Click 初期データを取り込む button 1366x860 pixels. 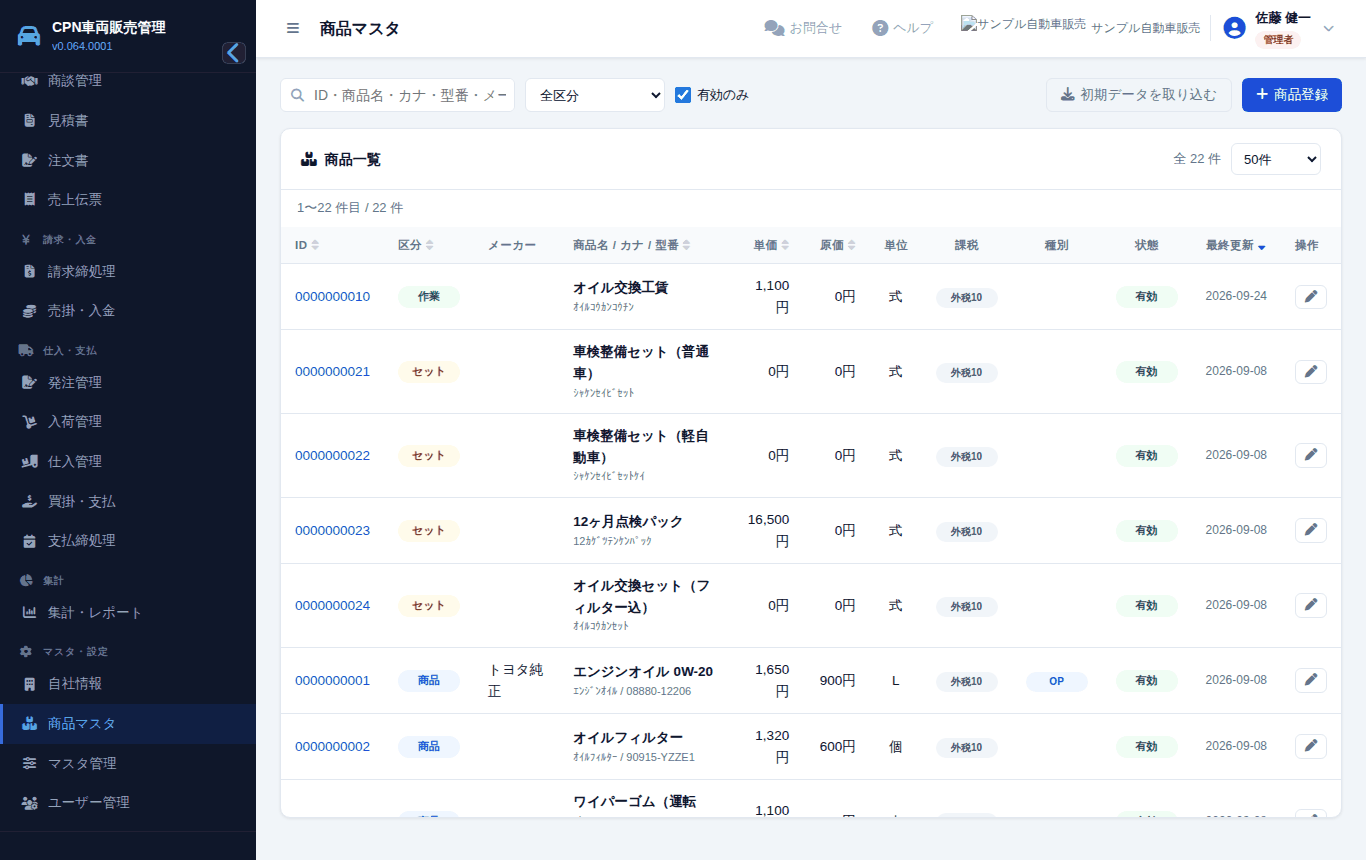(x=1139, y=95)
